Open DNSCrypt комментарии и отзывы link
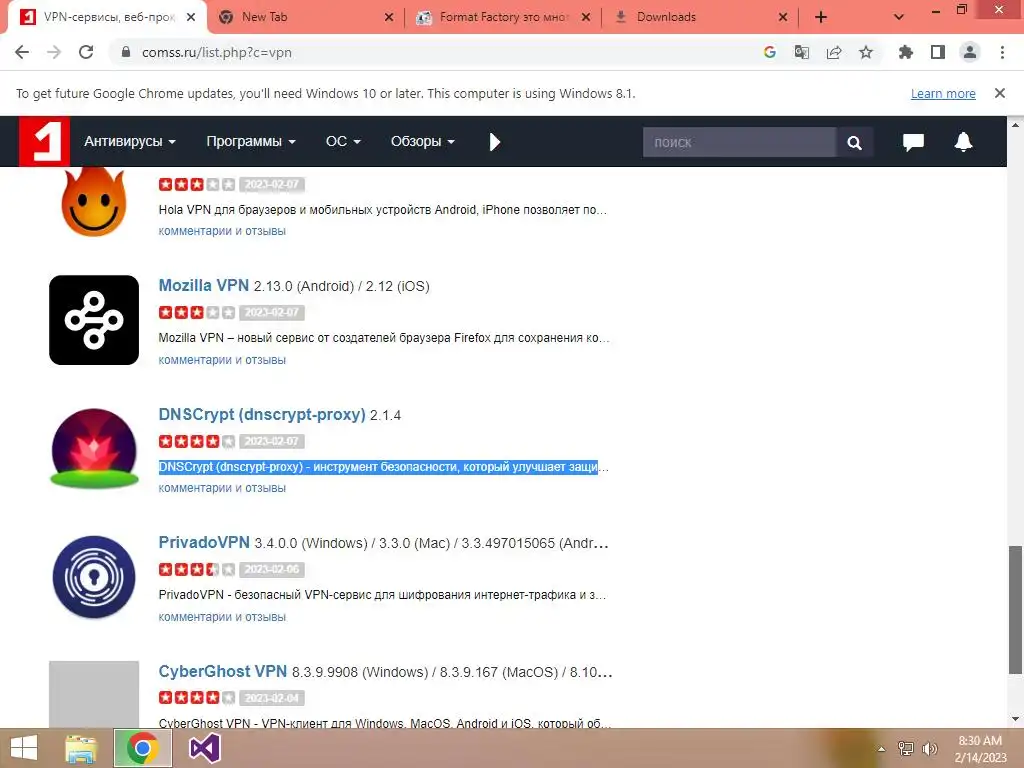The image size is (1024, 768). coord(222,488)
